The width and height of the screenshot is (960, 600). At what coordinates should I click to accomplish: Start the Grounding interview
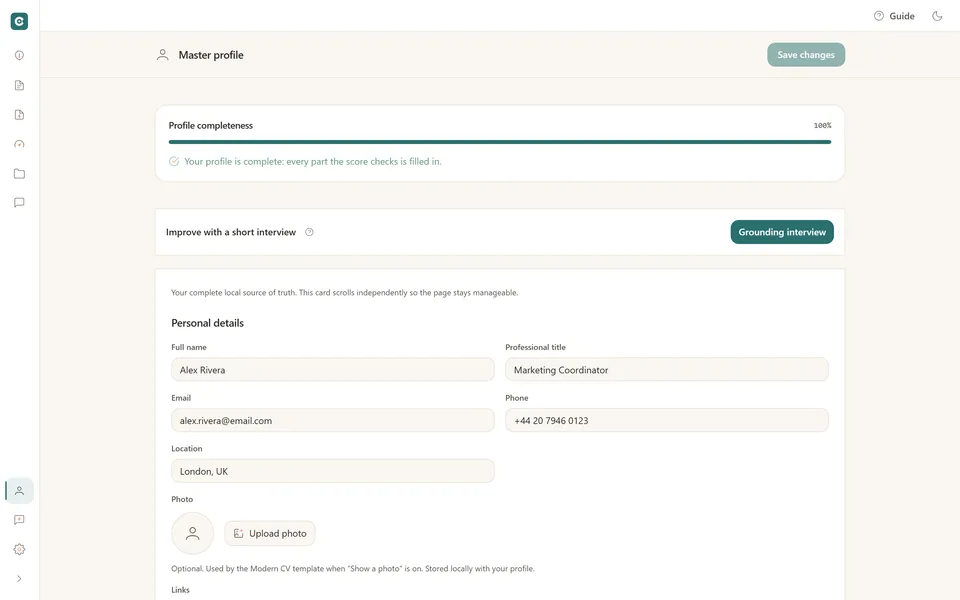(x=782, y=232)
